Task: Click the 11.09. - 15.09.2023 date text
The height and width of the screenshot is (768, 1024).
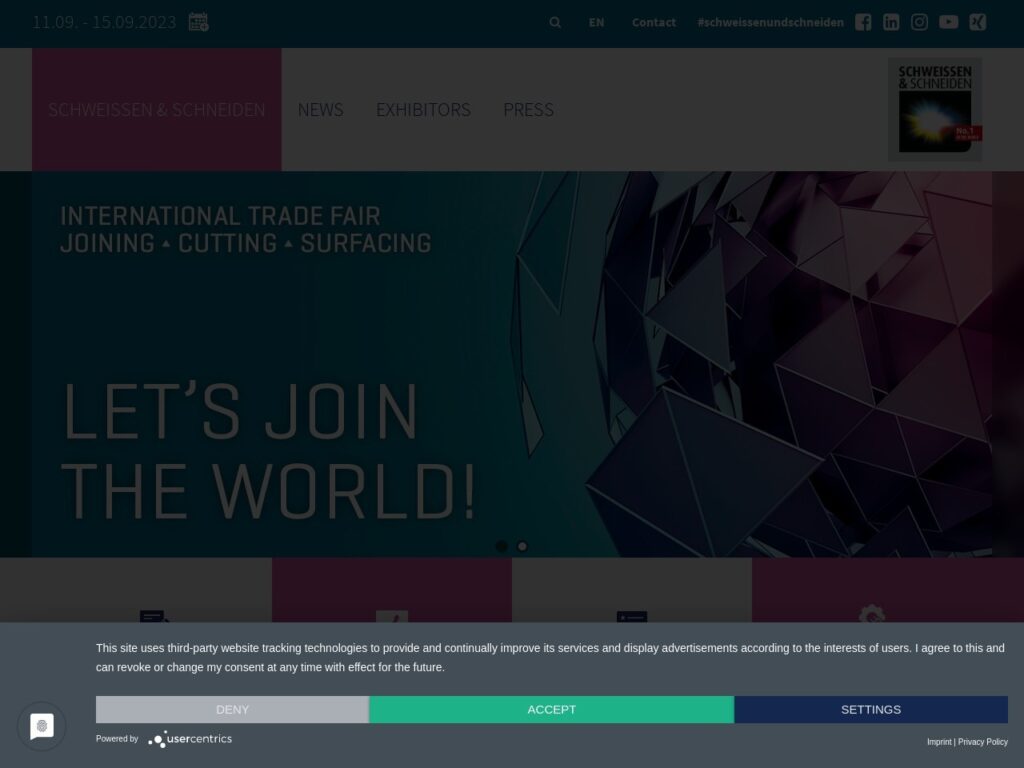Action: (104, 22)
